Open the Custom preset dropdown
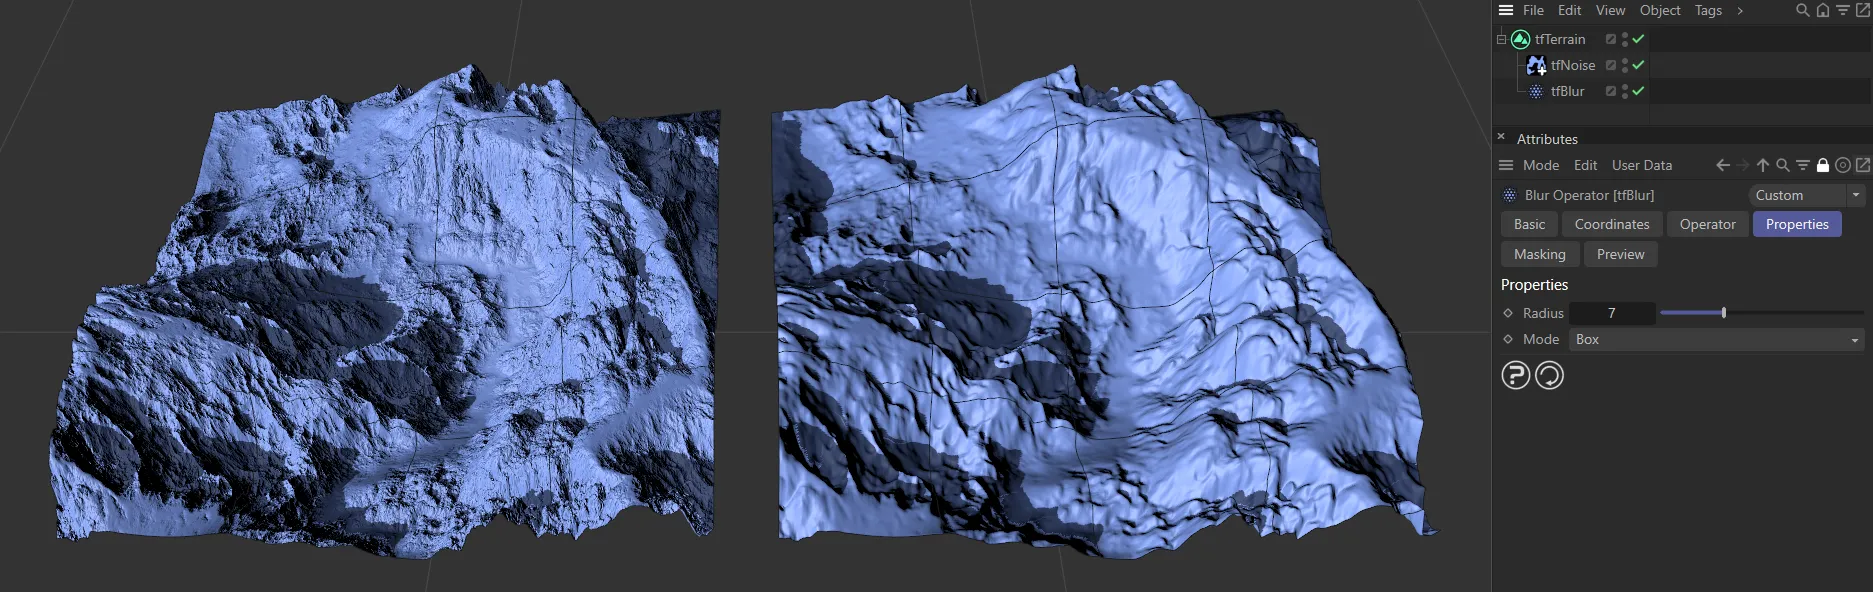 tap(1806, 195)
